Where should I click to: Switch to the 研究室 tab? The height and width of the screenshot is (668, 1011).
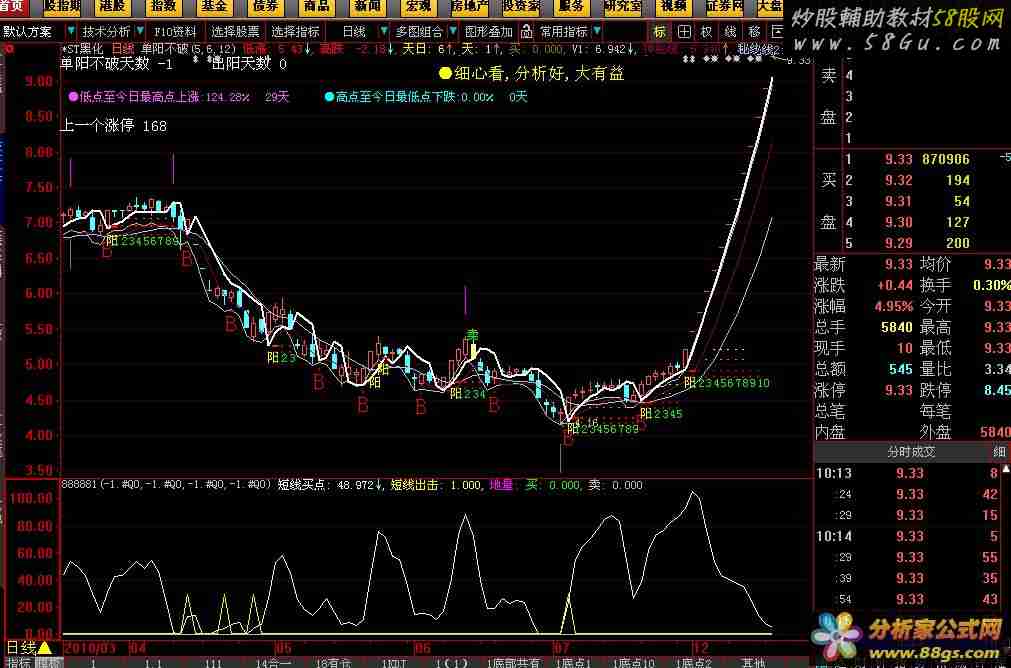(623, 7)
